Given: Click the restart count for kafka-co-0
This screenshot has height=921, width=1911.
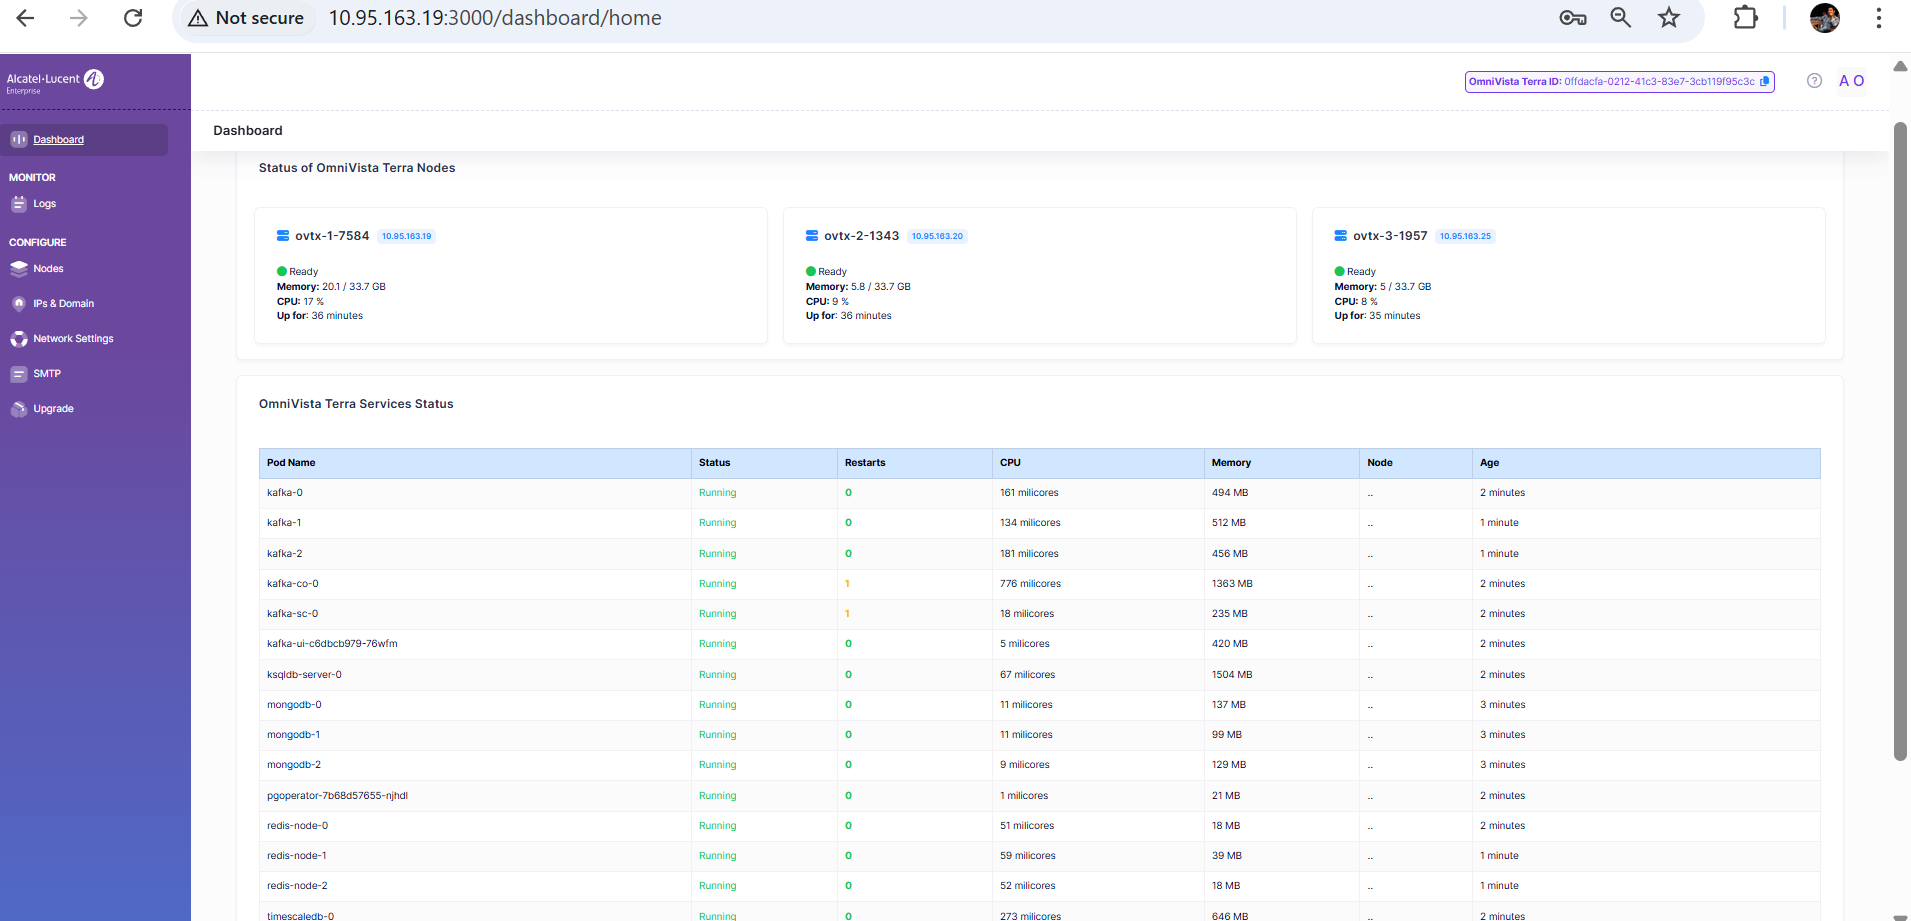Looking at the screenshot, I should [x=847, y=584].
